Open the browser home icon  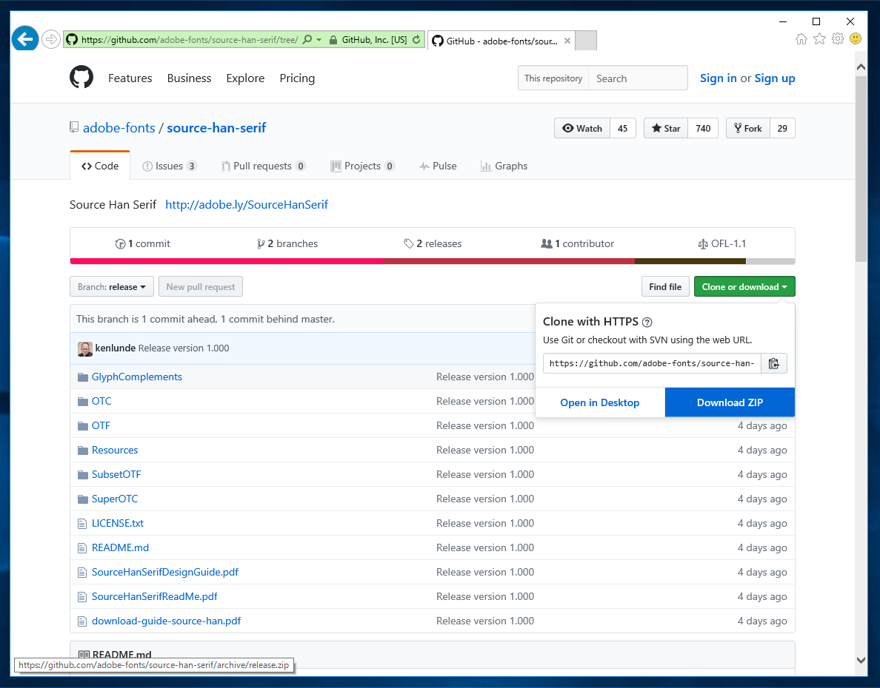pyautogui.click(x=801, y=39)
